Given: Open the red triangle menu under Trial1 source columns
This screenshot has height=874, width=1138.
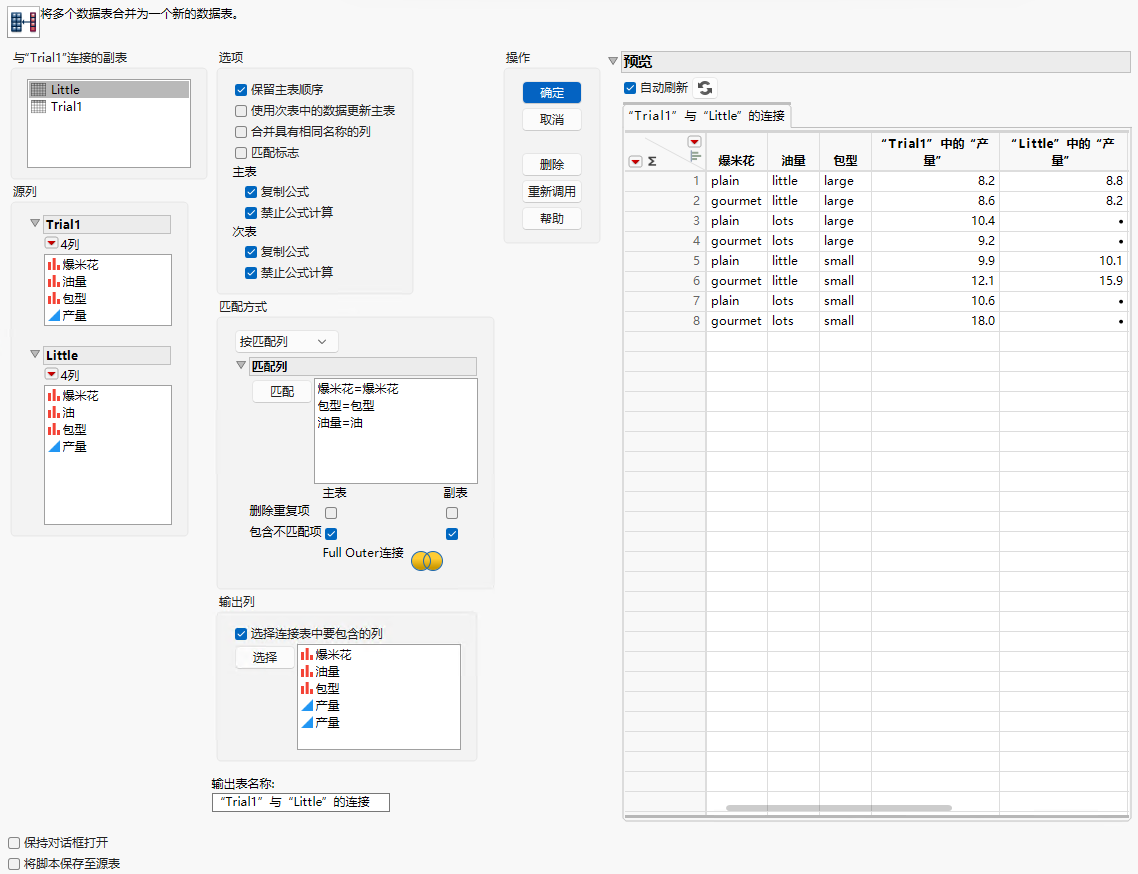Looking at the screenshot, I should [52, 244].
